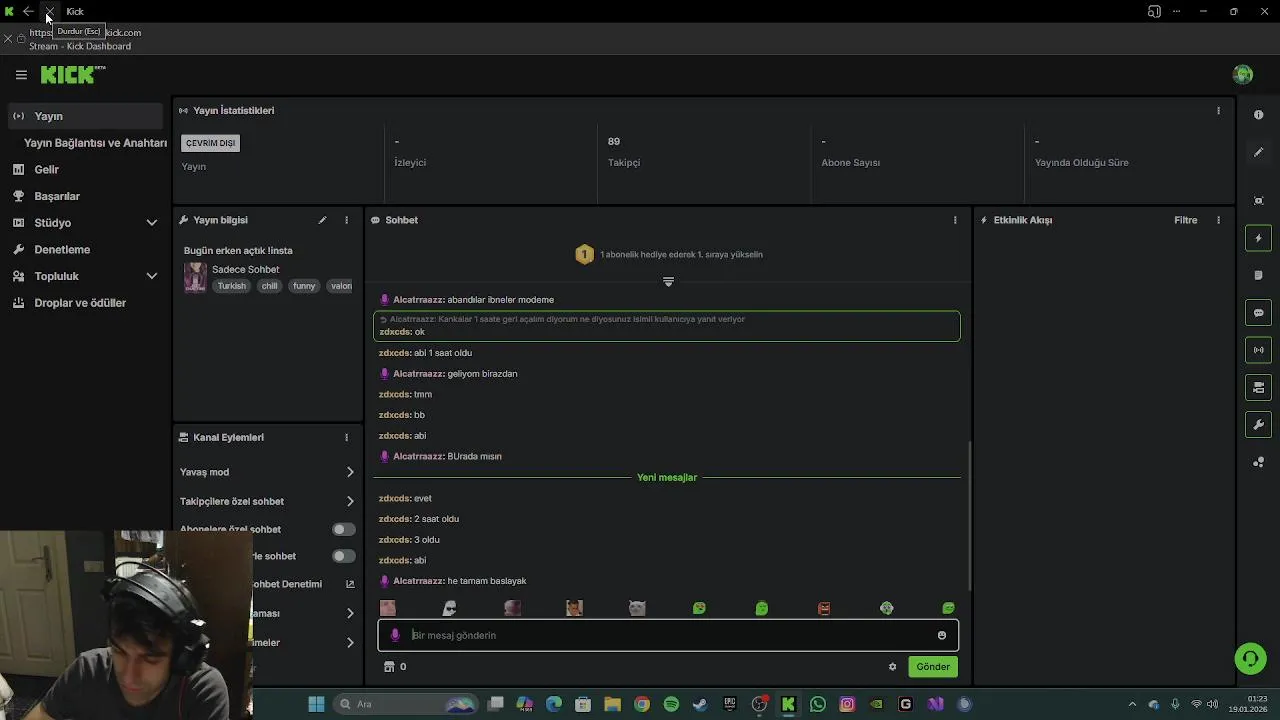Toggle the switch below Abonelere özel sohbet
This screenshot has height=720, width=1280.
tap(343, 556)
